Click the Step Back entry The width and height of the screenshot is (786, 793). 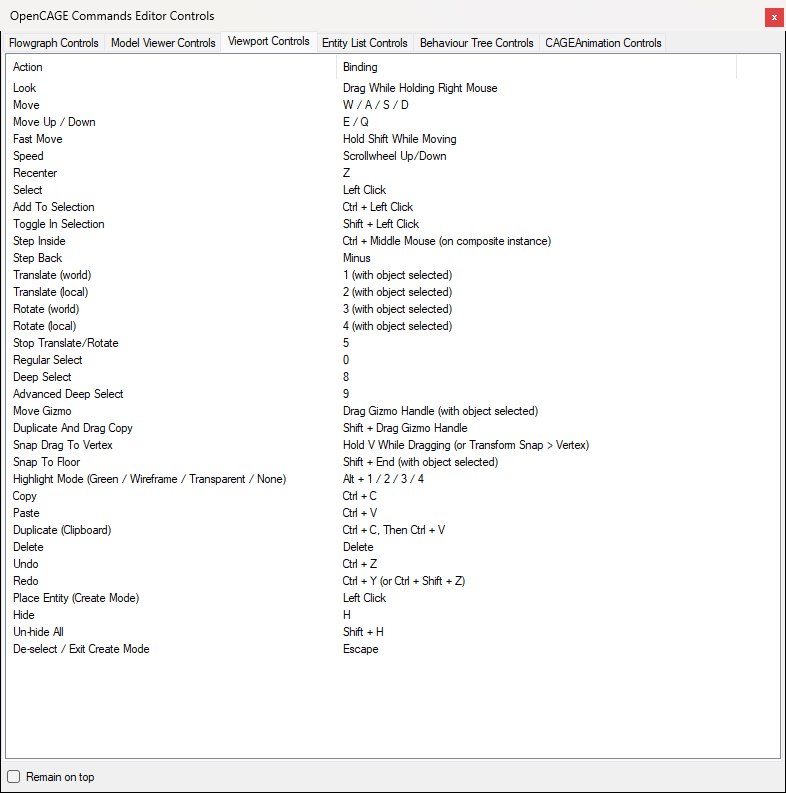pyautogui.click(x=37, y=258)
